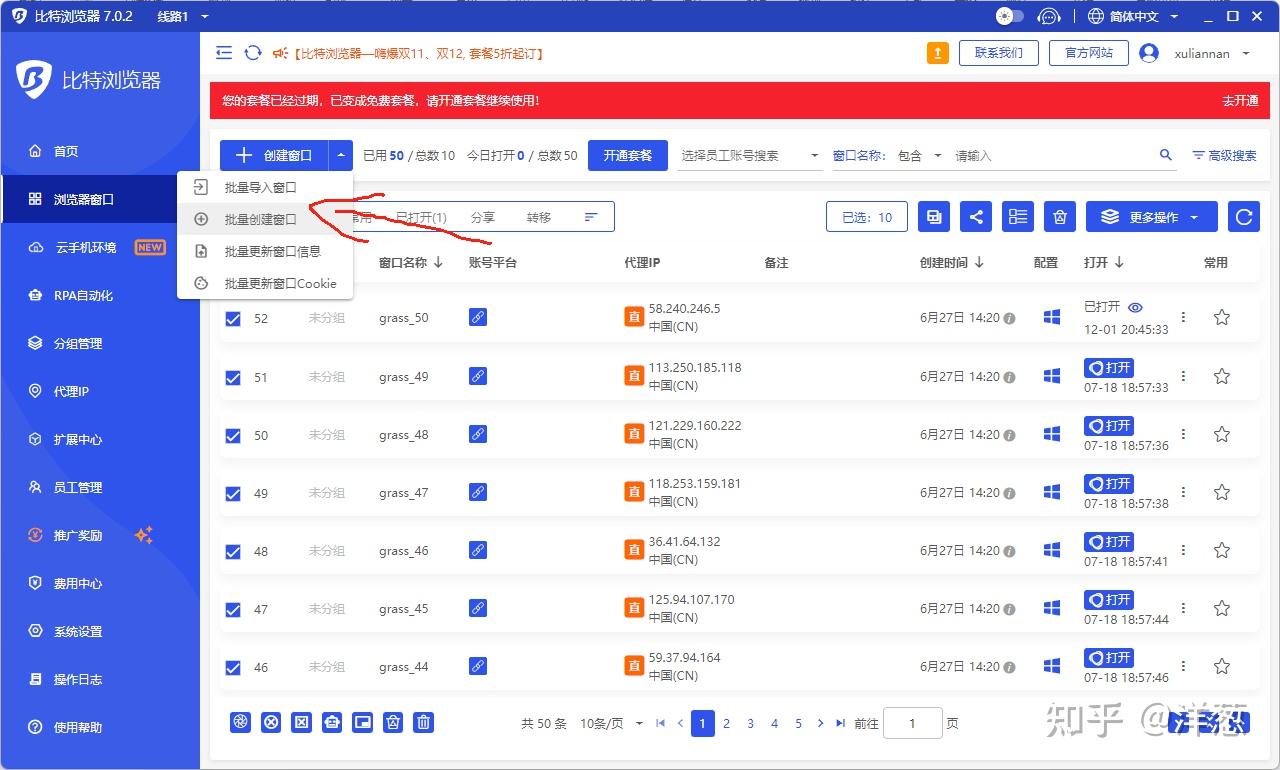Open the 10 per page size dropdown

point(612,723)
